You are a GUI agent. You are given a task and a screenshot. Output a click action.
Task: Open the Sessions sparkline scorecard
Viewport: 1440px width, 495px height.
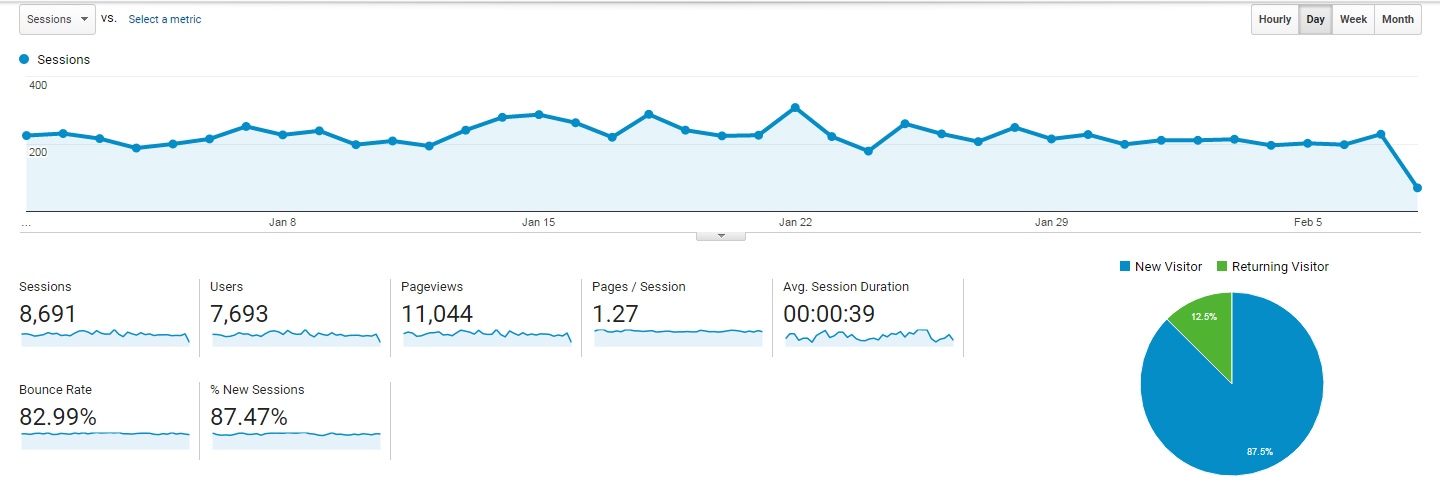point(104,337)
